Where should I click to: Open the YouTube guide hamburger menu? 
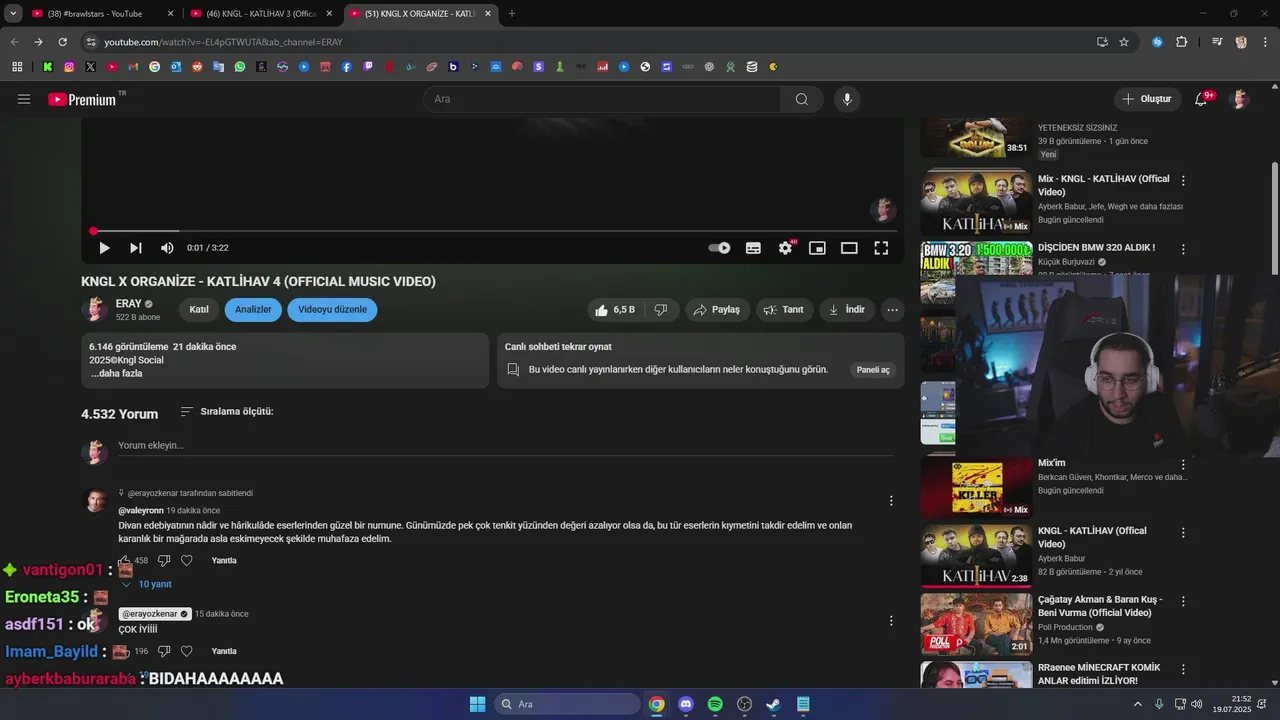(24, 99)
